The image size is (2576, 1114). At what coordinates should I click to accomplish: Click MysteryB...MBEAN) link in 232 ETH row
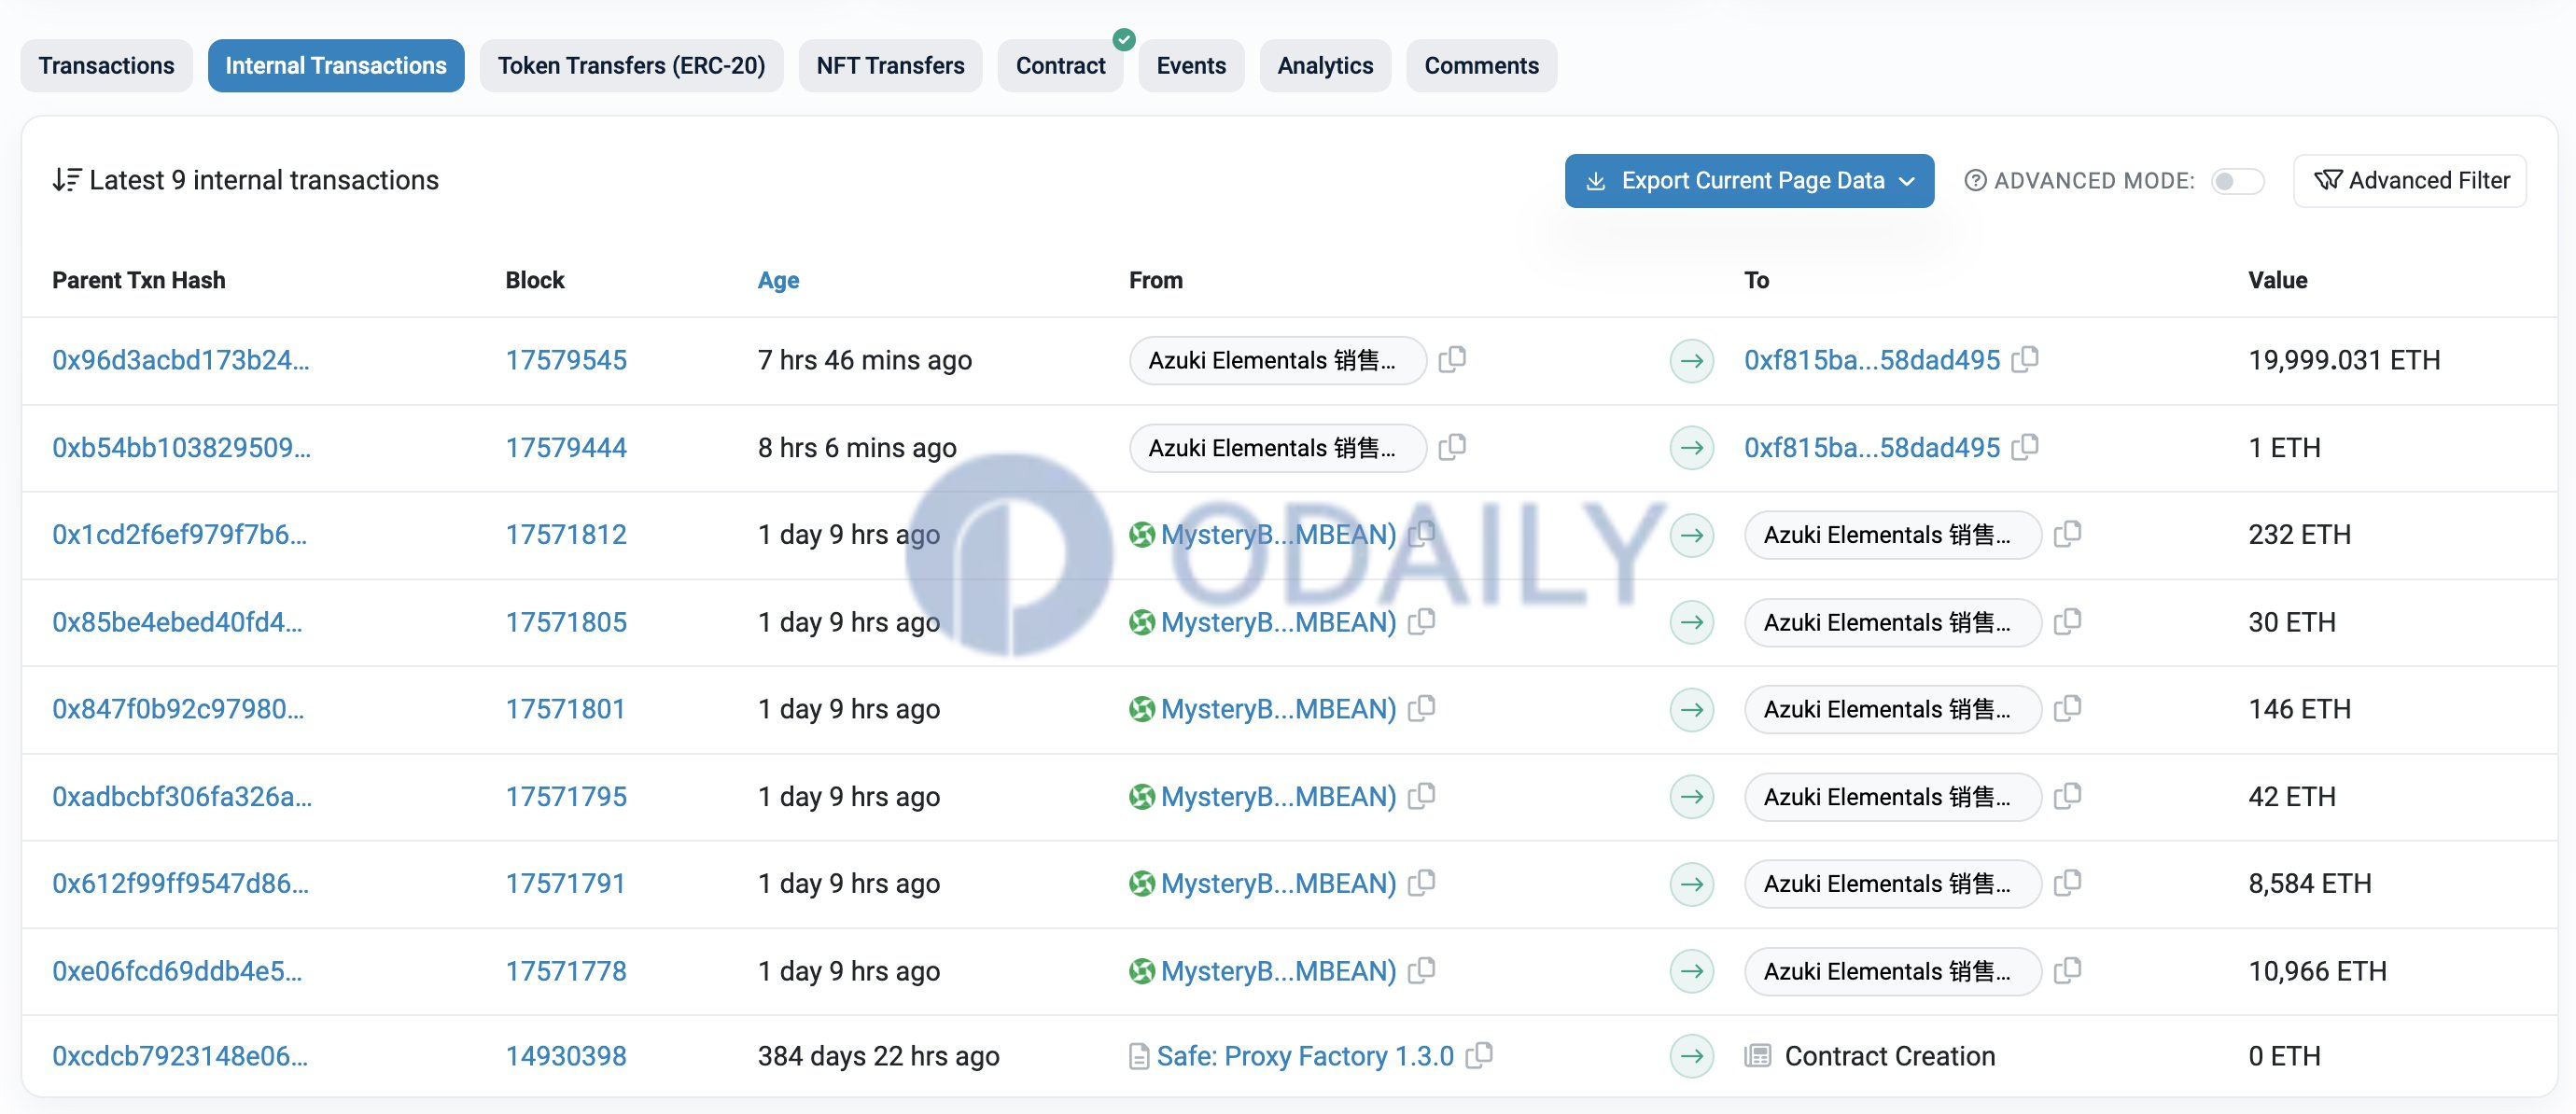tap(1278, 535)
